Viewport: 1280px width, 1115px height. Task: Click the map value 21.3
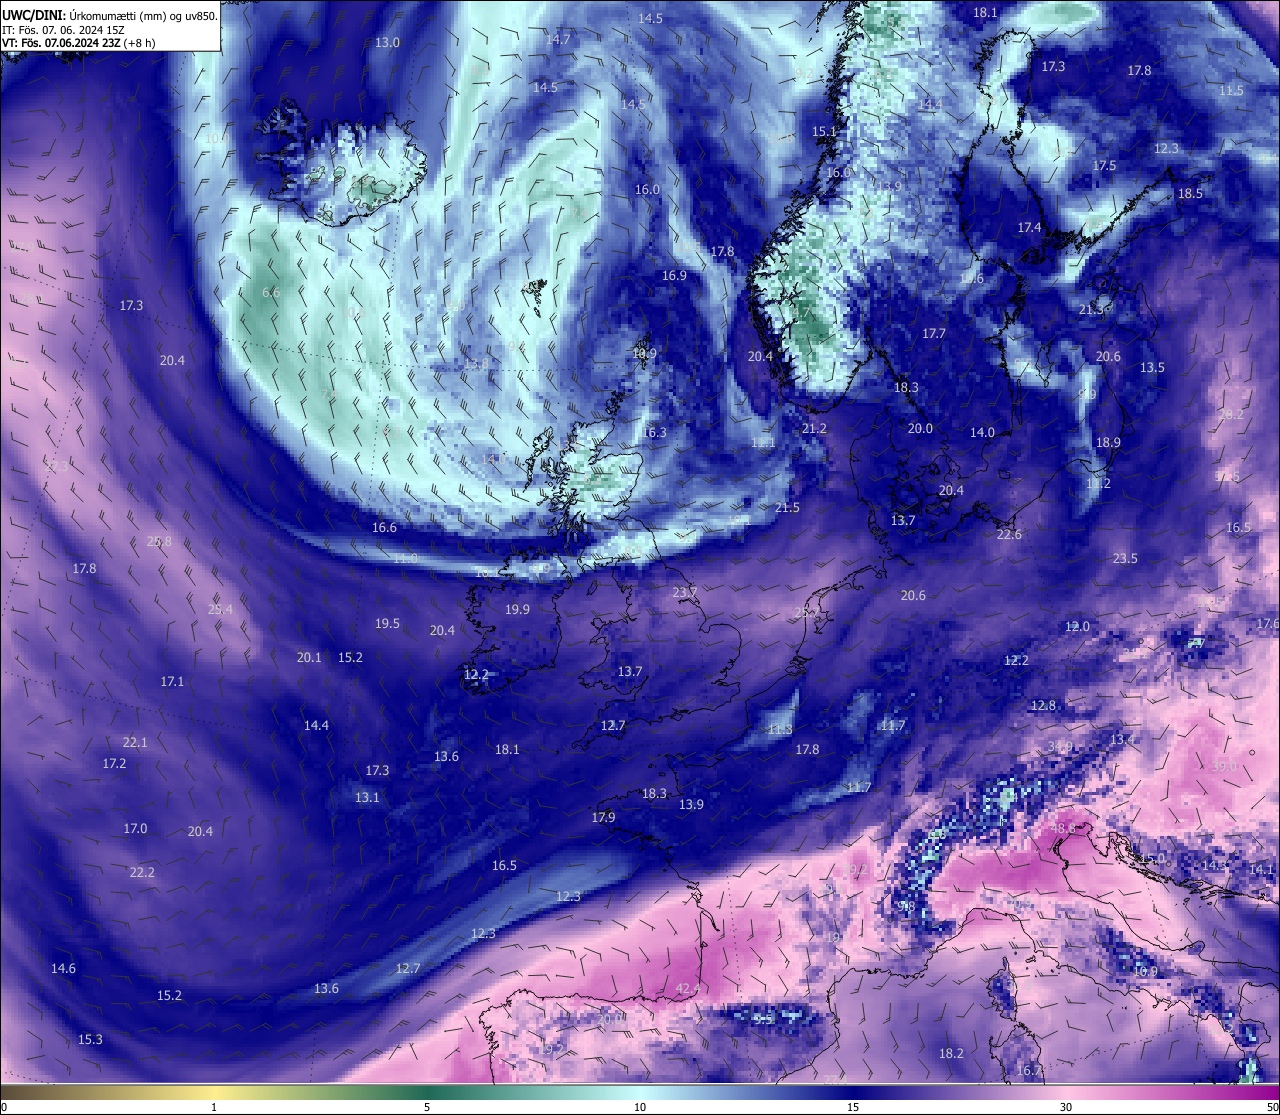1091,309
